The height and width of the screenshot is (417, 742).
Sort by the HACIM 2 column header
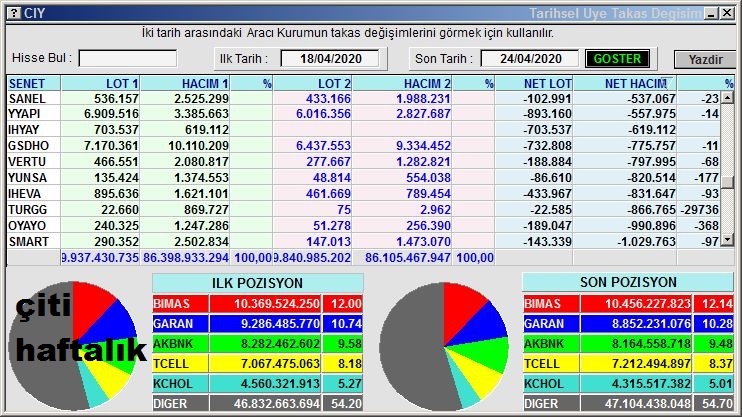tap(402, 83)
